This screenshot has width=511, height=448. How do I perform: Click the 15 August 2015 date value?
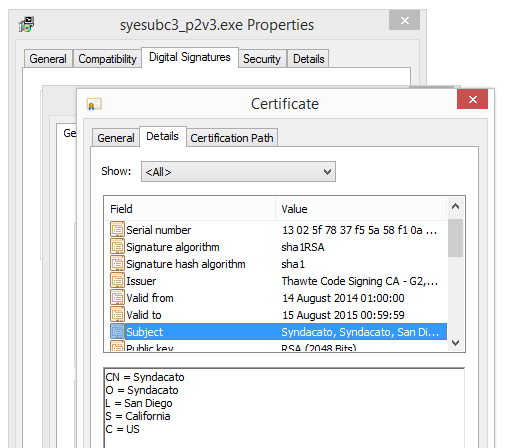tap(343, 315)
